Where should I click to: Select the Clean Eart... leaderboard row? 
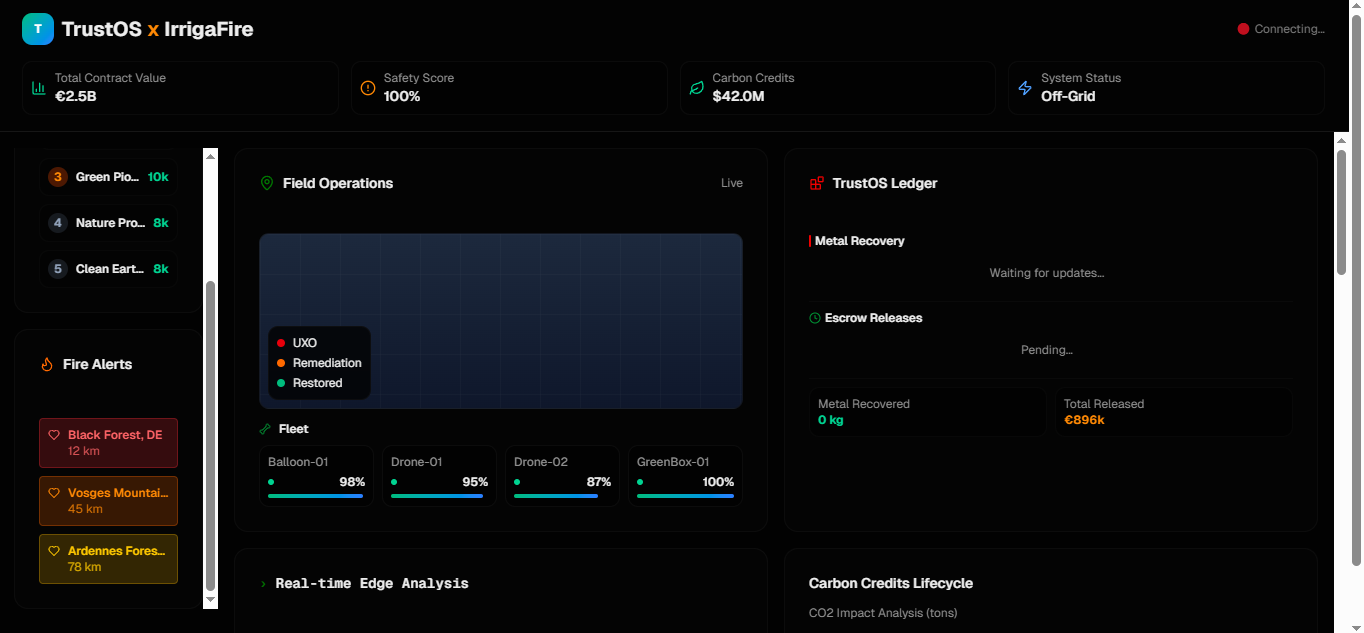[x=108, y=269]
